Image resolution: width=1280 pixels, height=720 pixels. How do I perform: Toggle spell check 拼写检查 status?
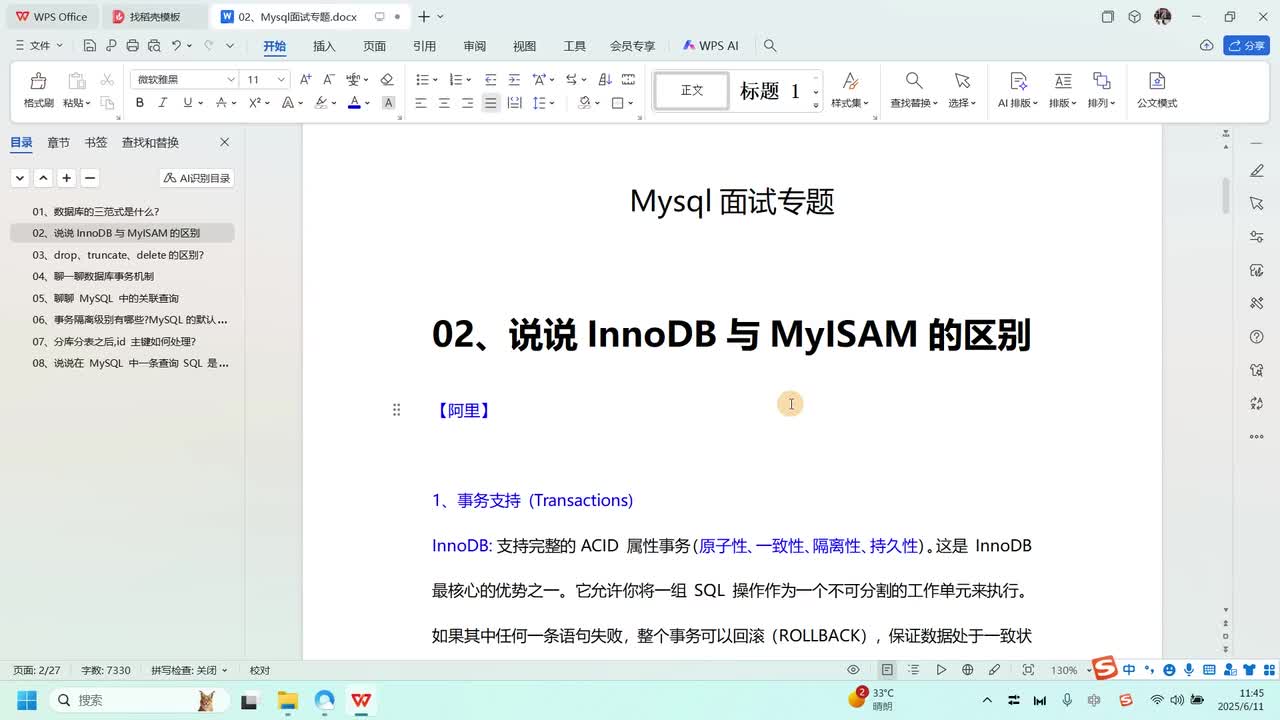click(x=189, y=670)
